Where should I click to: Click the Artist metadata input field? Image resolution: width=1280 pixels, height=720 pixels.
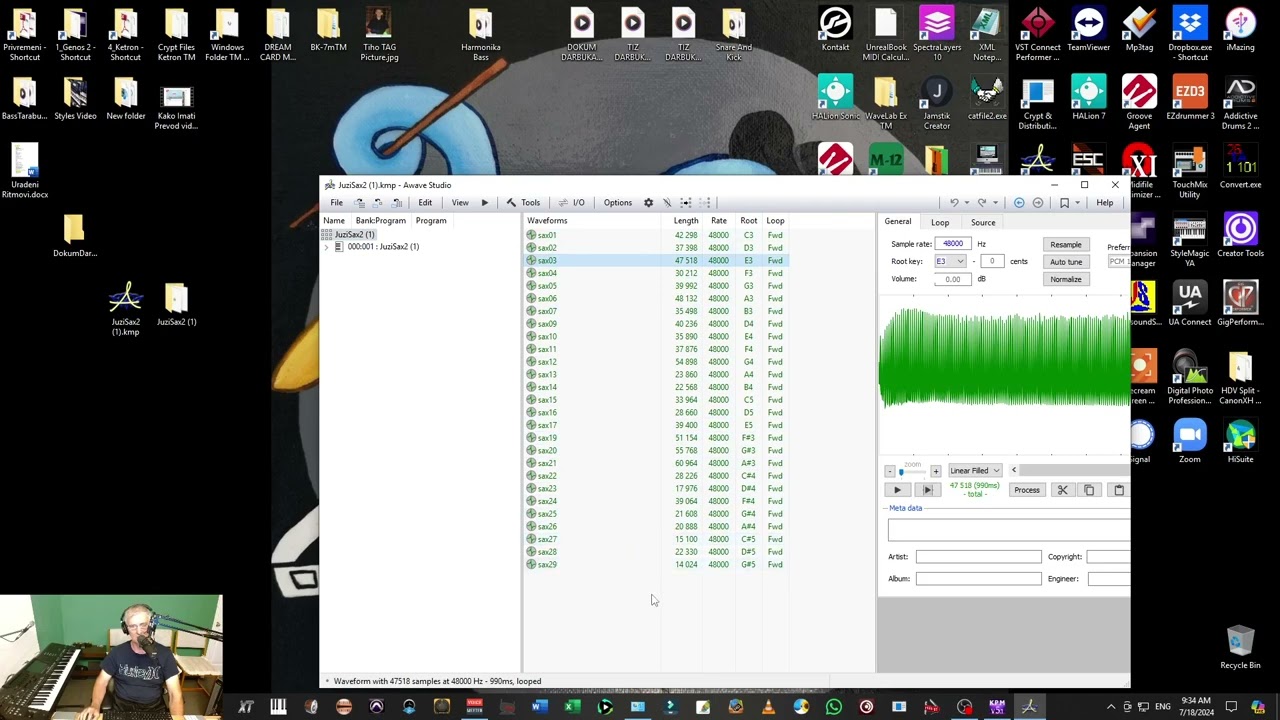978,557
